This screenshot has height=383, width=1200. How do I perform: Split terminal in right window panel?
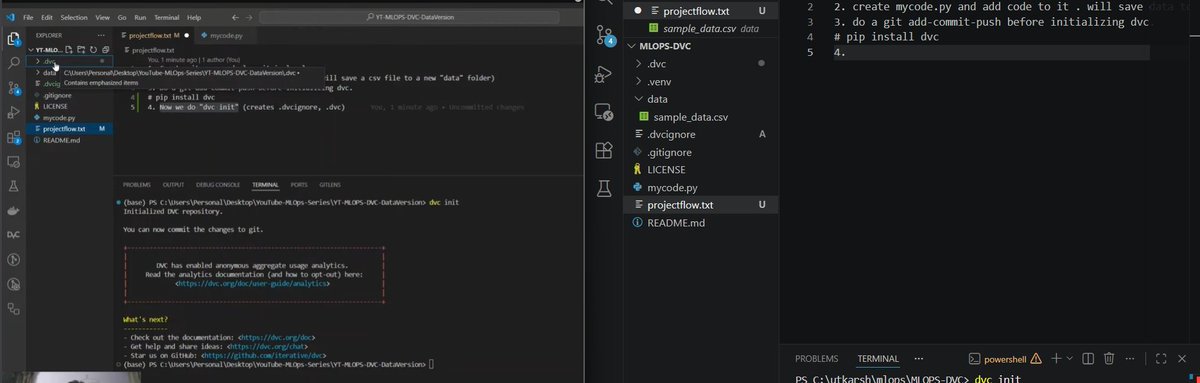click(1089, 358)
